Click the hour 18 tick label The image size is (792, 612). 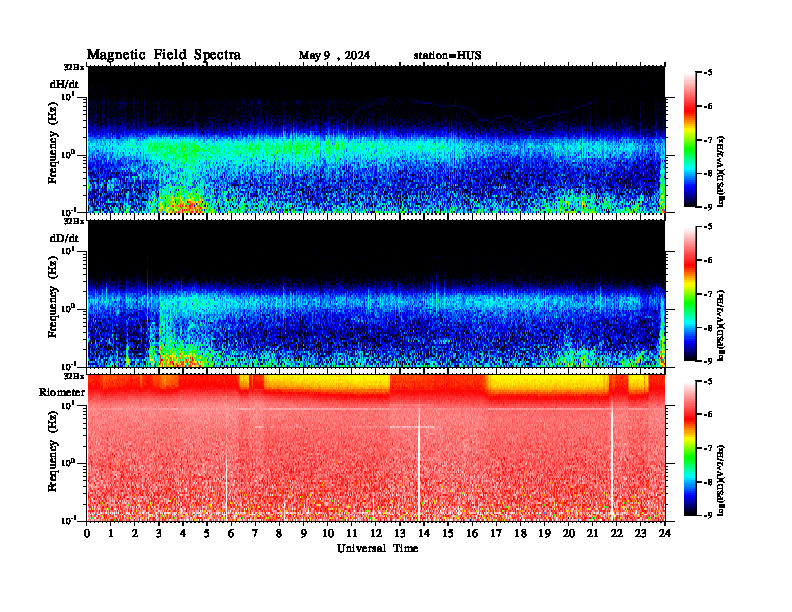pyautogui.click(x=520, y=533)
